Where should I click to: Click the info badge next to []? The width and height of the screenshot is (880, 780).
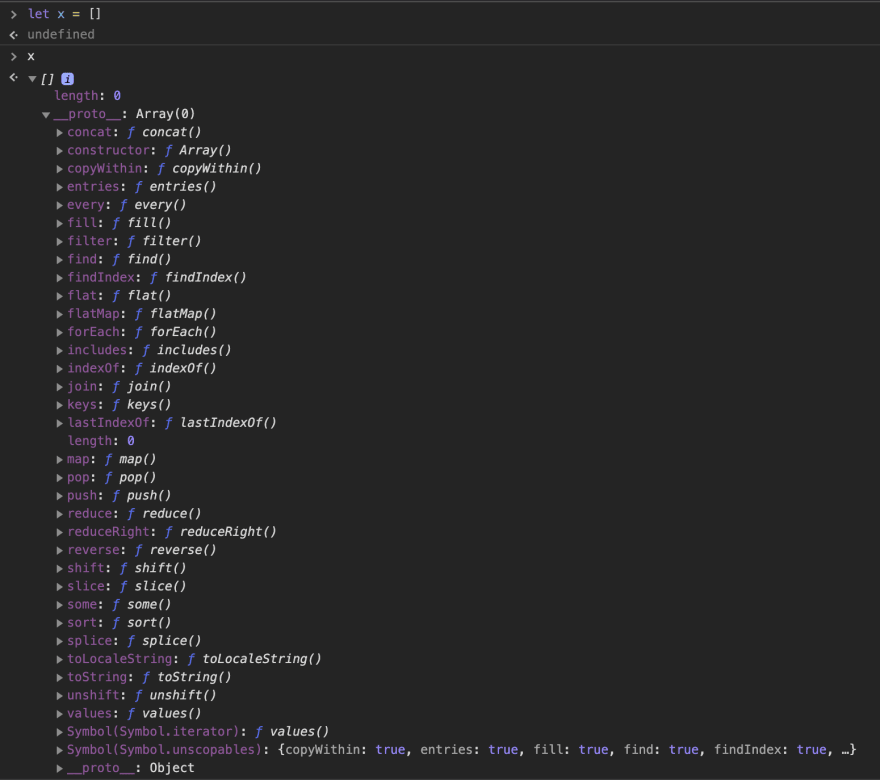click(67, 79)
